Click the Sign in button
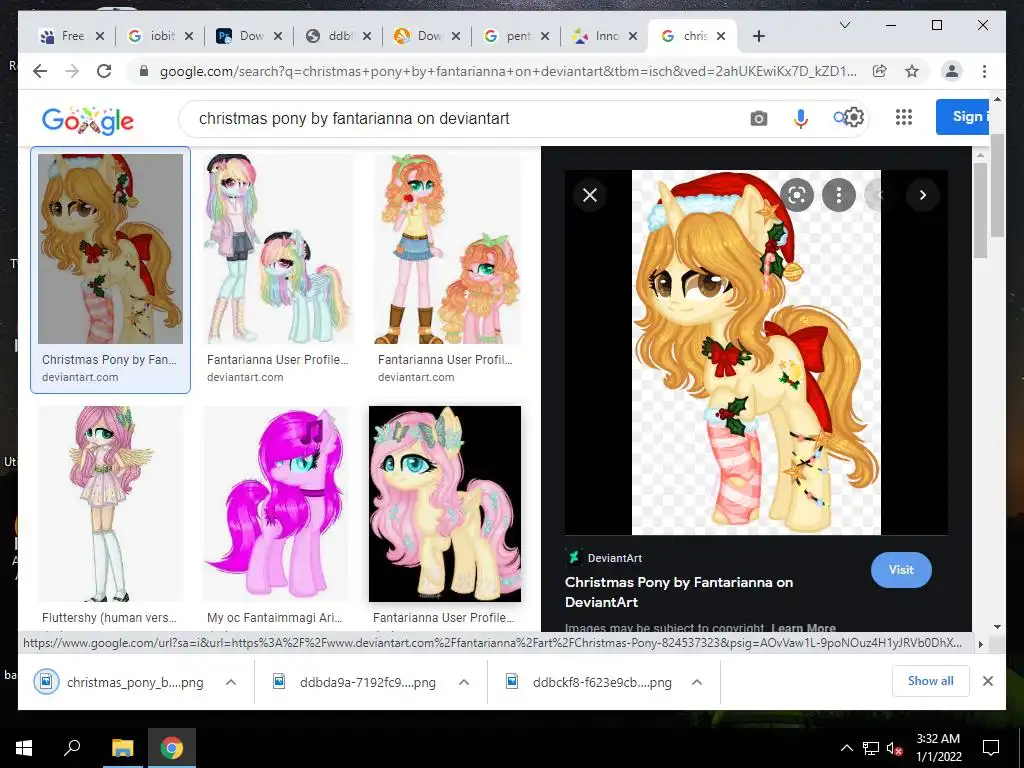The height and width of the screenshot is (768, 1024). 963,117
